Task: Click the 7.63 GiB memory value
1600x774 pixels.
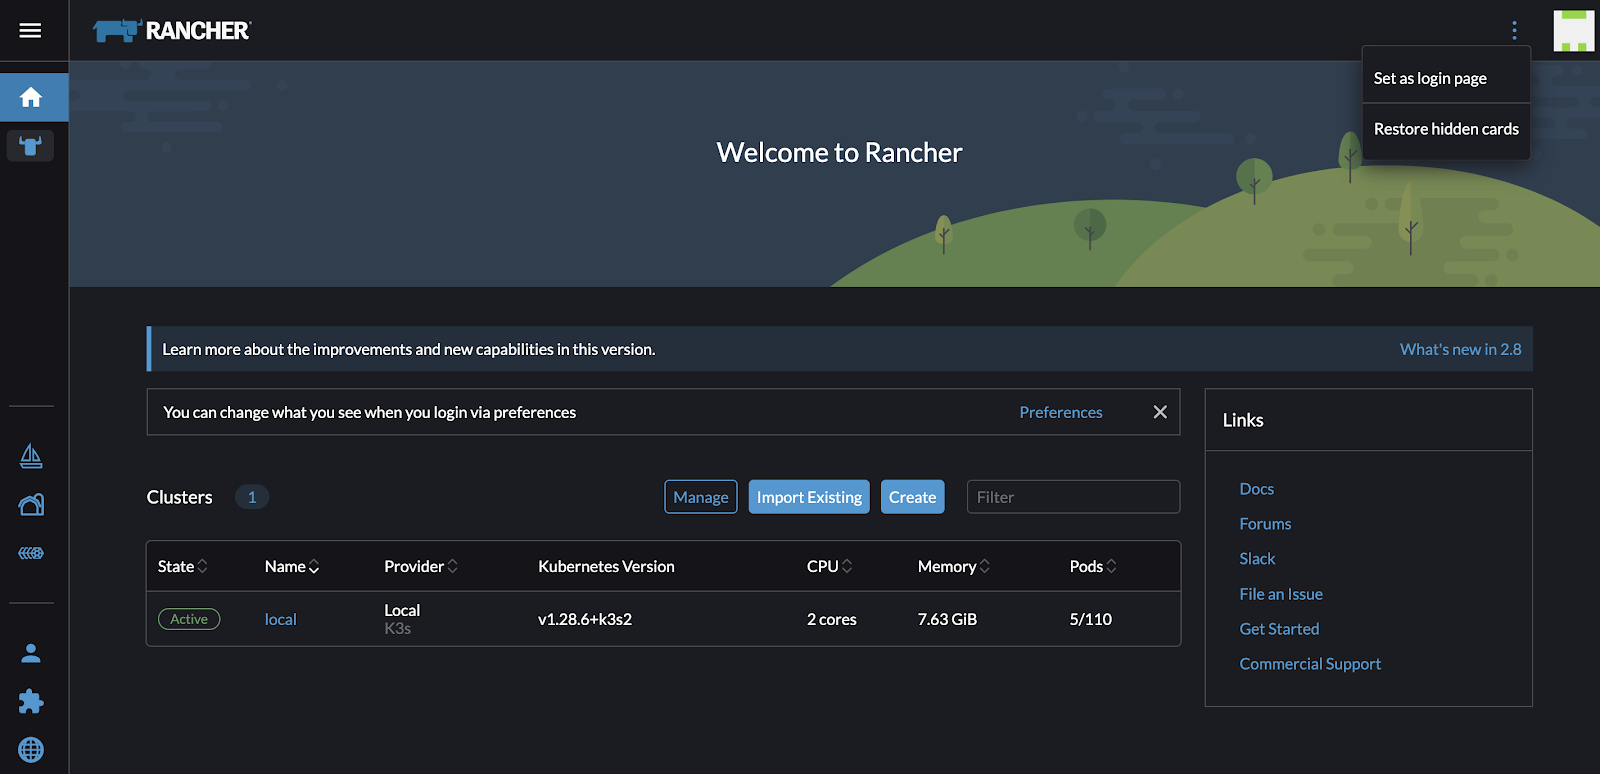Action: [947, 619]
